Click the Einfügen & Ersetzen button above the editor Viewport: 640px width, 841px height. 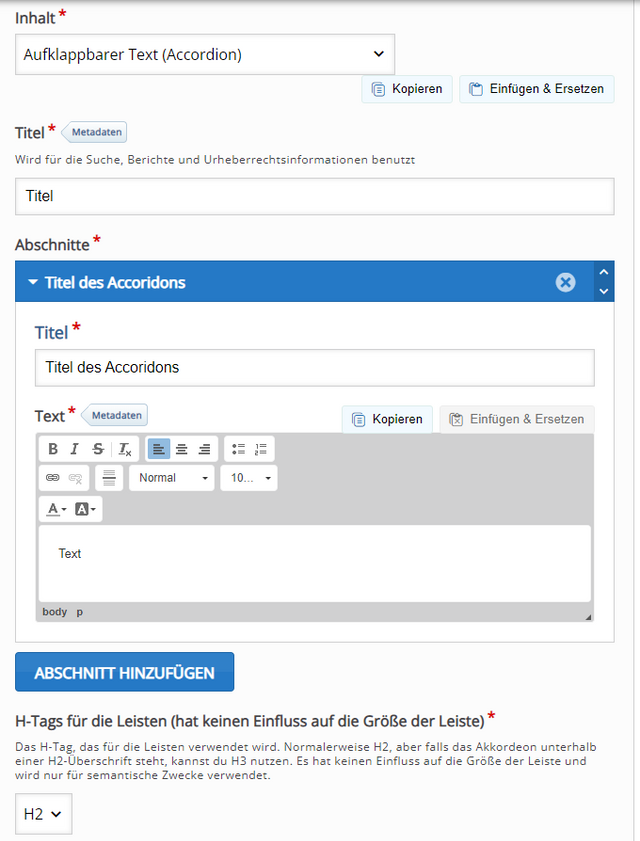[x=517, y=419]
